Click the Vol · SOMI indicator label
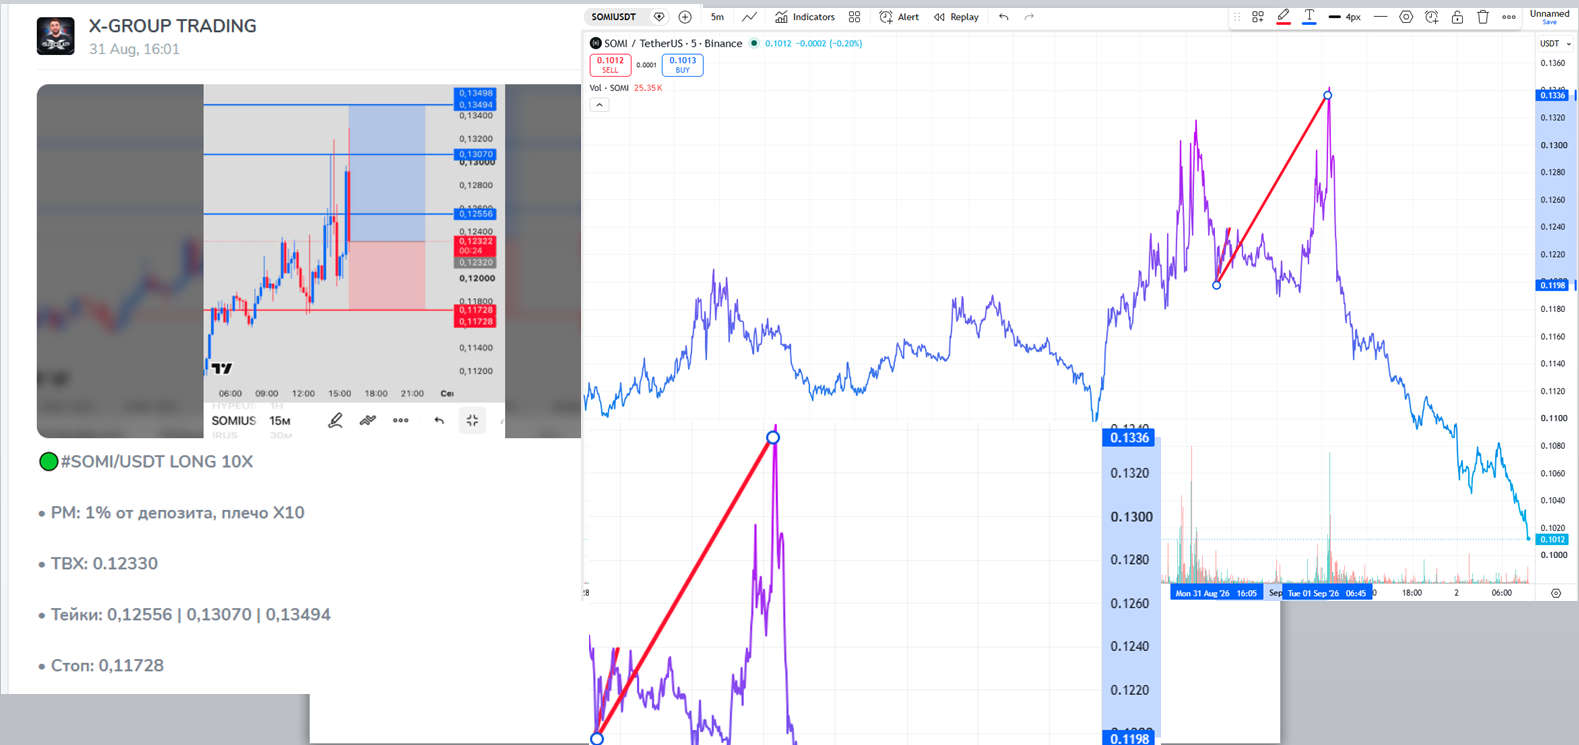 (610, 88)
